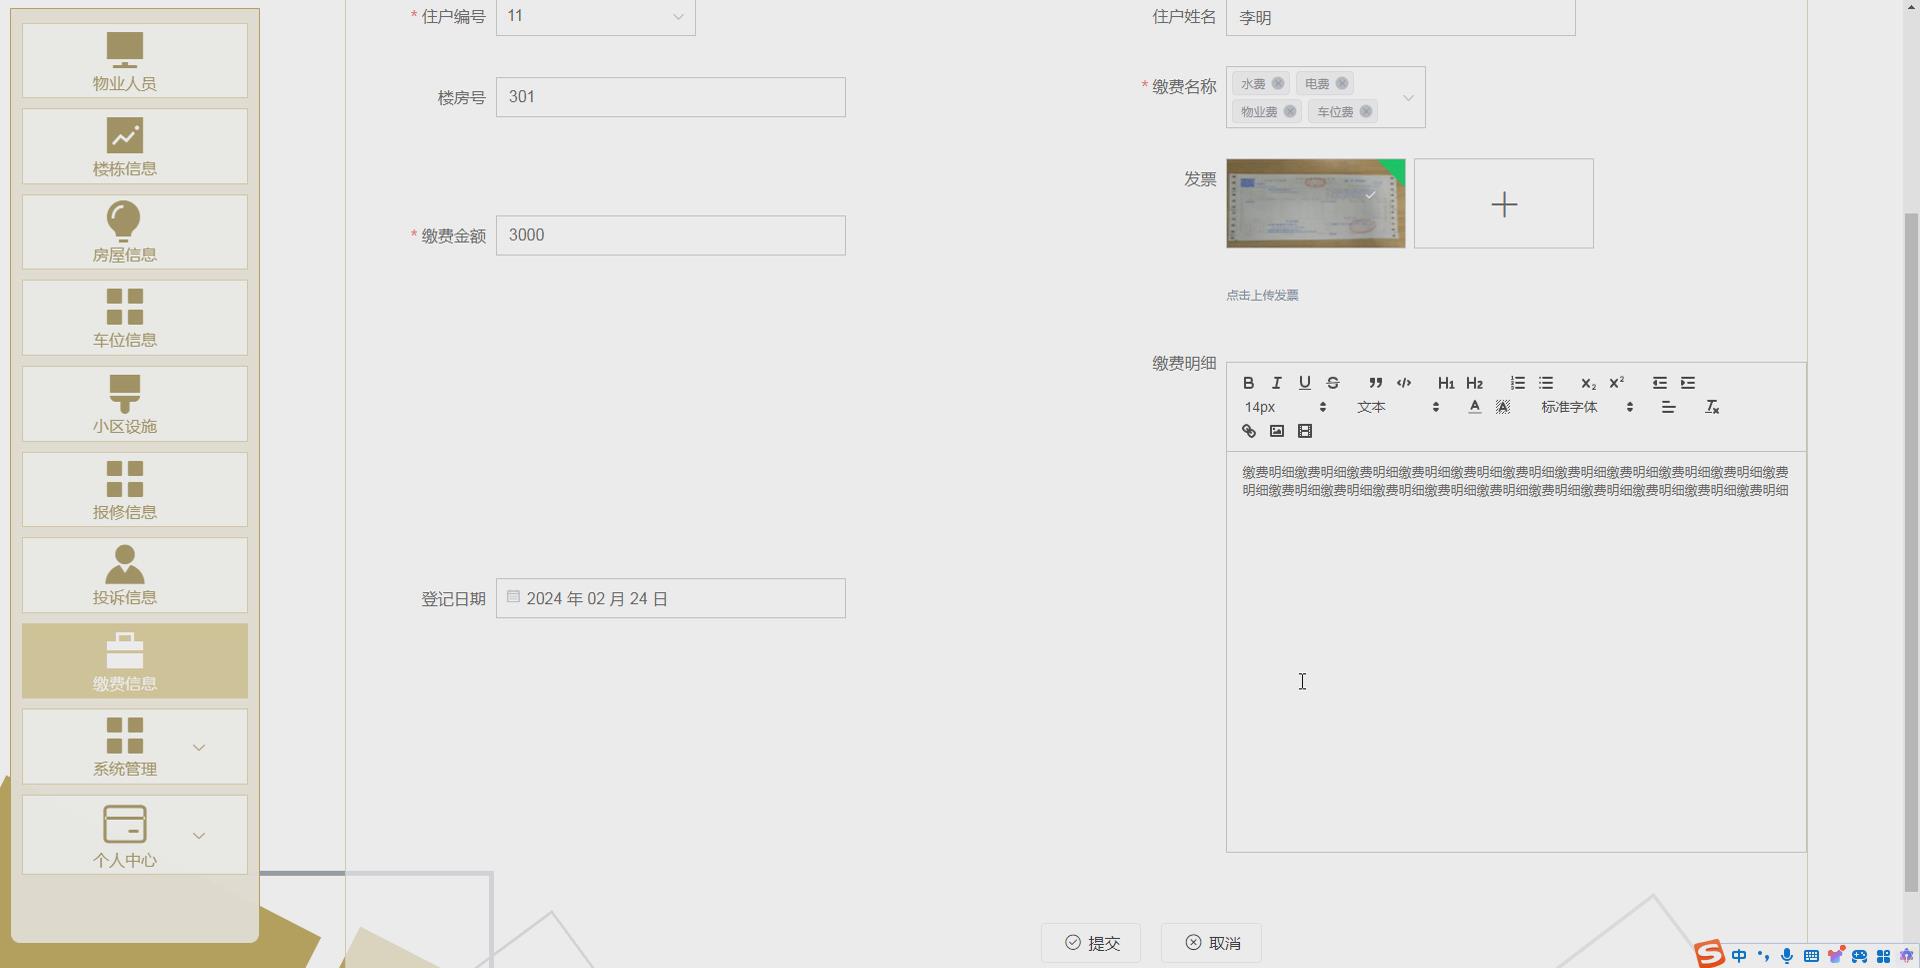Remove the 电费 tag
Screen dimensions: 1920x968
1341,84
